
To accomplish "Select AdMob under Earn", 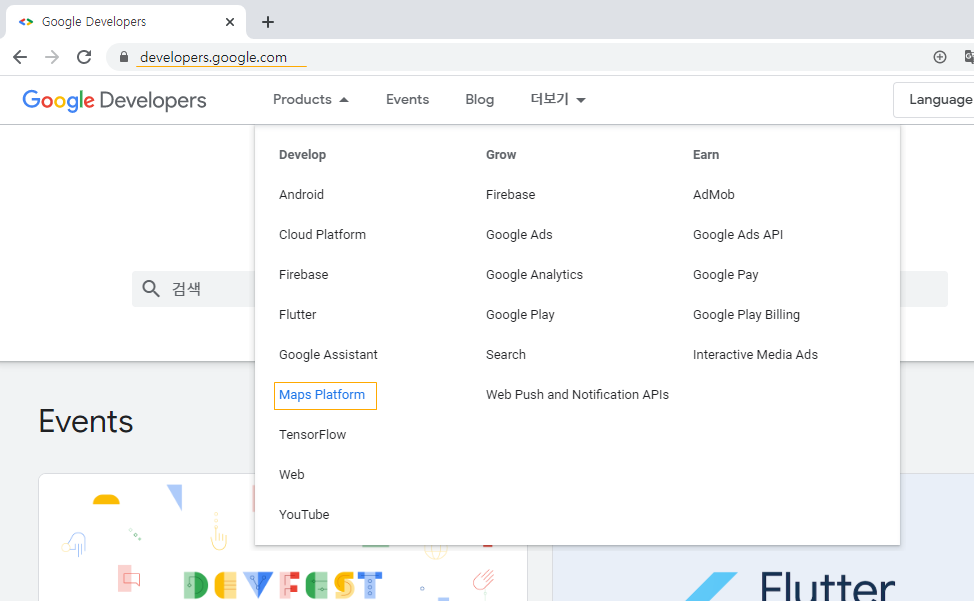I will click(714, 194).
